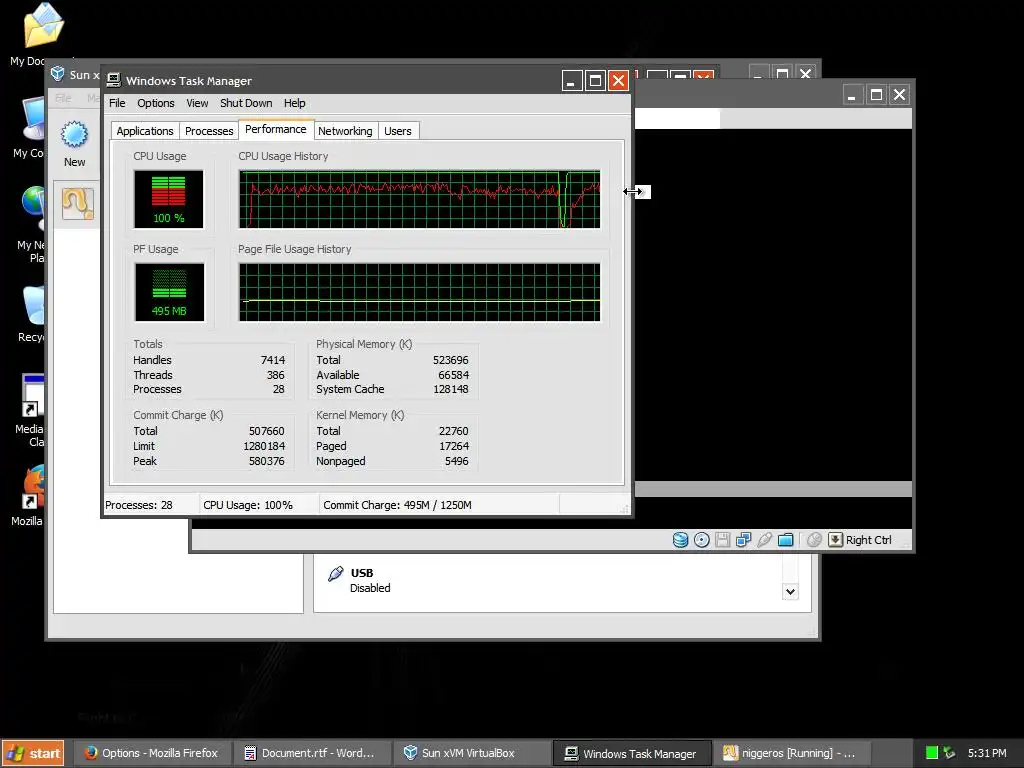Click the Handles value 7414
Screen dimensions: 1024x768
[273, 360]
